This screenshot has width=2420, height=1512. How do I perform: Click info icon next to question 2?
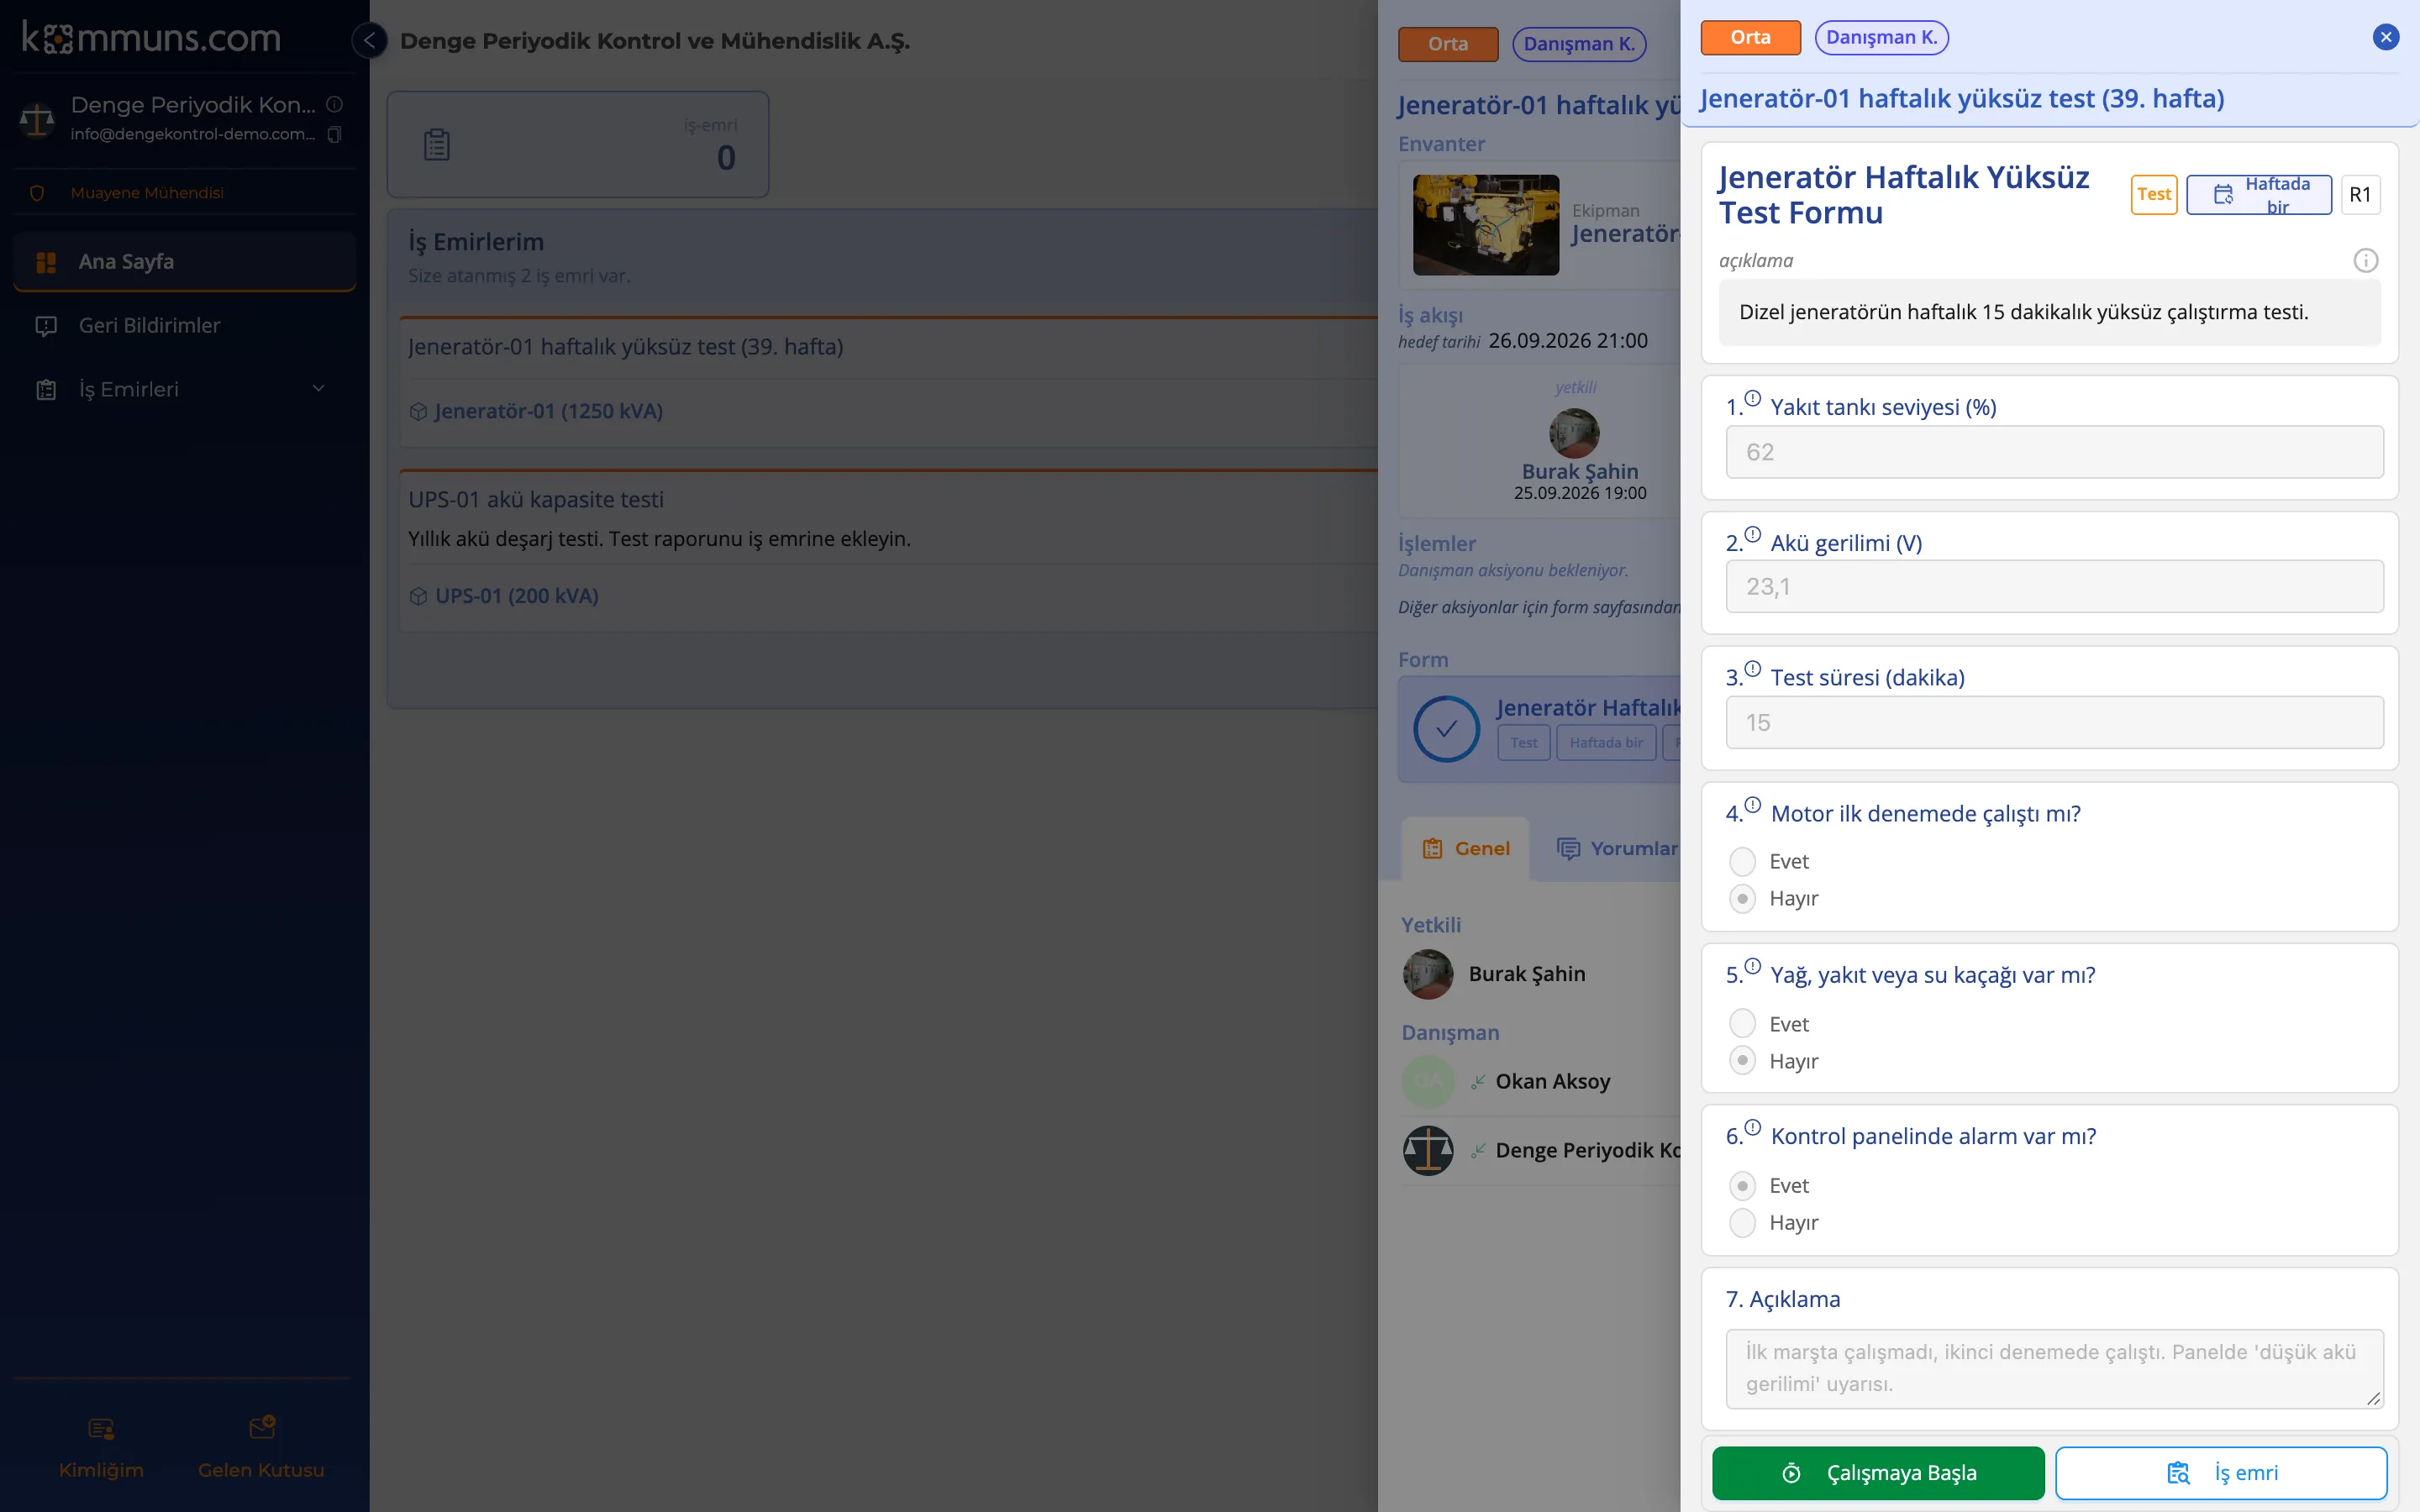point(1752,534)
